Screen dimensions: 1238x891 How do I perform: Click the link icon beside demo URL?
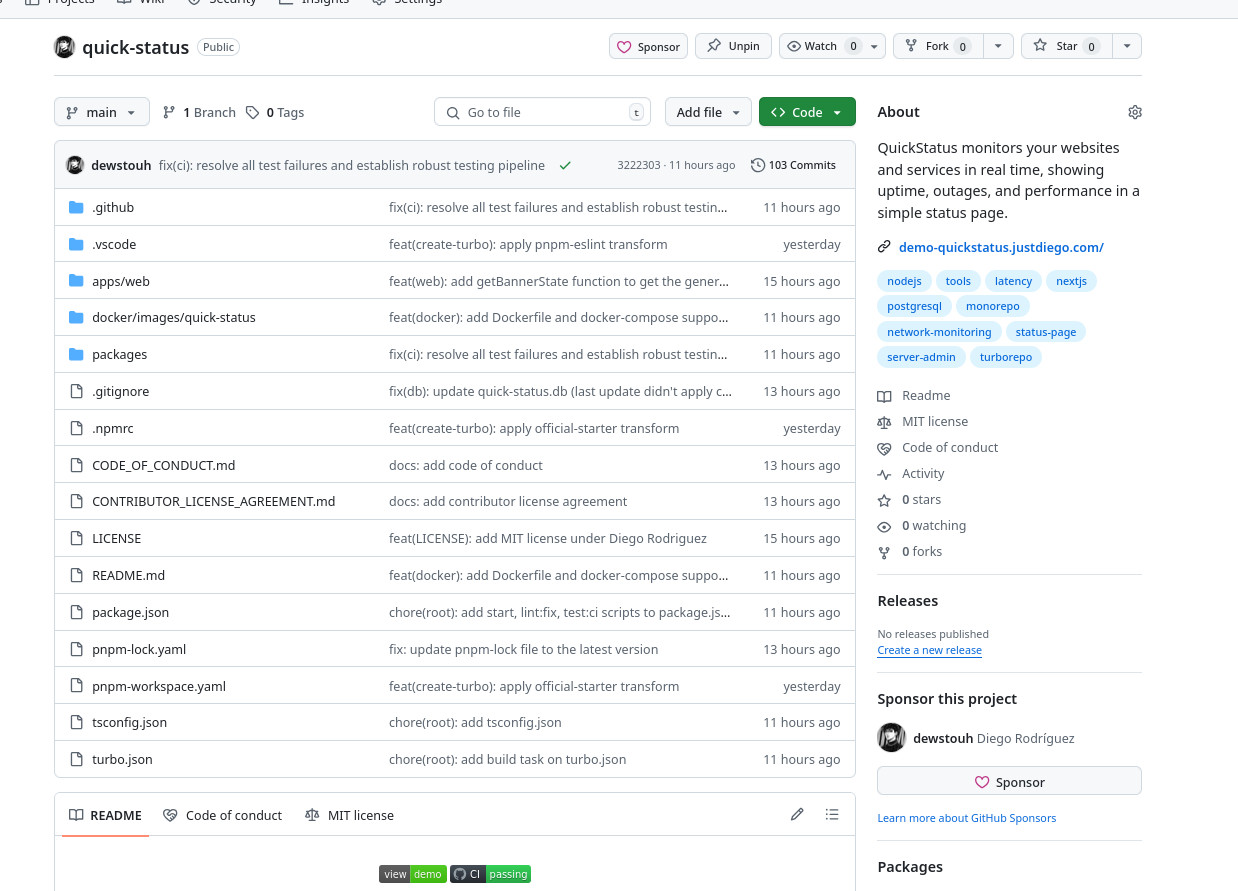coord(884,247)
